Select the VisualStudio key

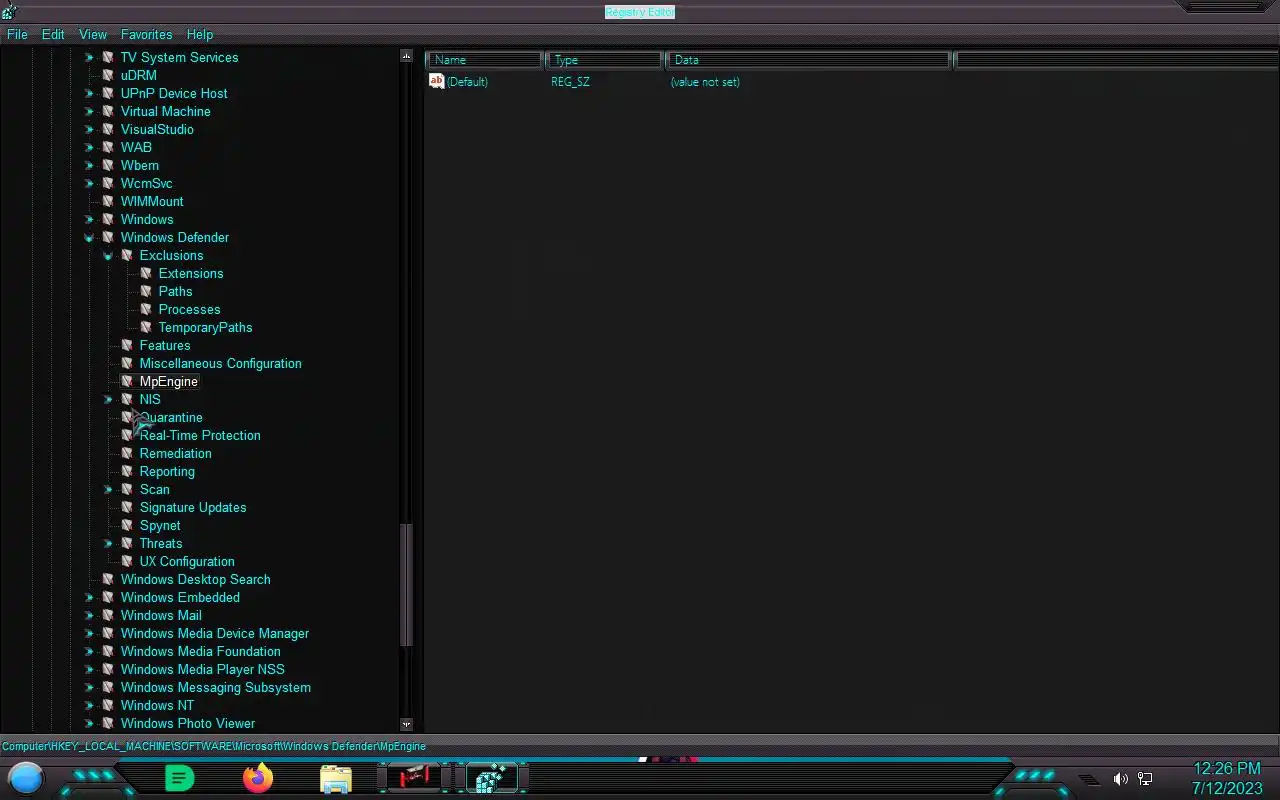click(x=157, y=129)
